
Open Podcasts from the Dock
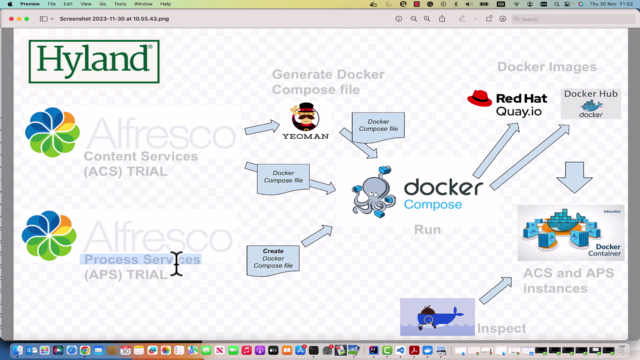(260, 350)
